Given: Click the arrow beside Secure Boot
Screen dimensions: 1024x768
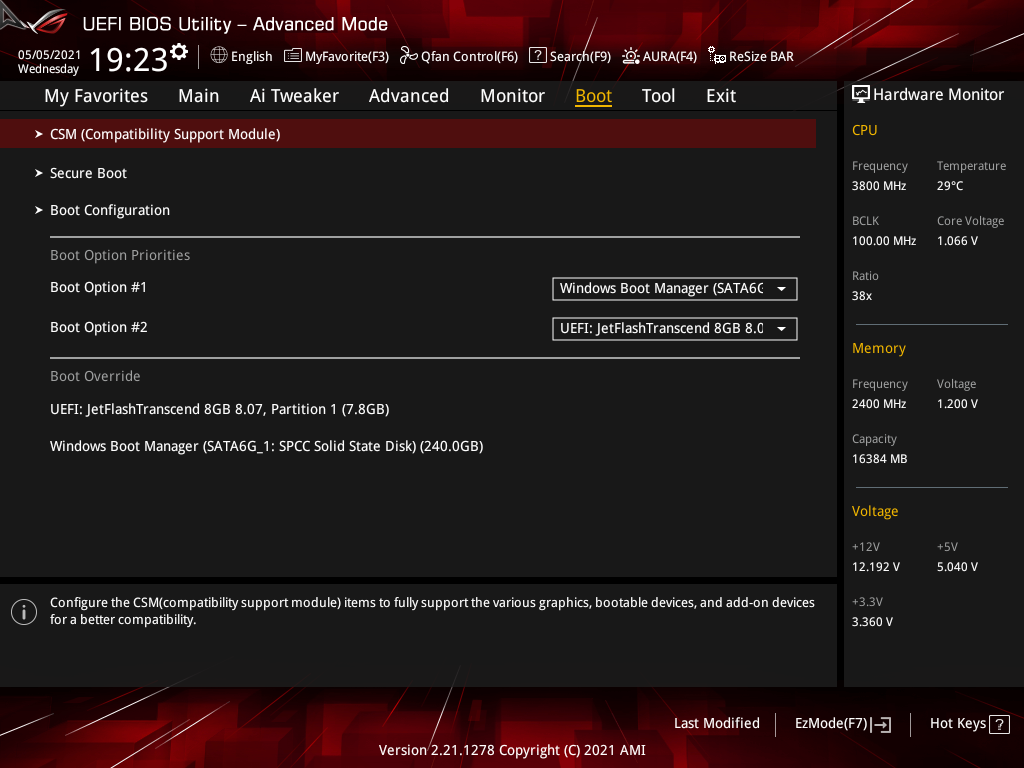Looking at the screenshot, I should click(x=39, y=173).
